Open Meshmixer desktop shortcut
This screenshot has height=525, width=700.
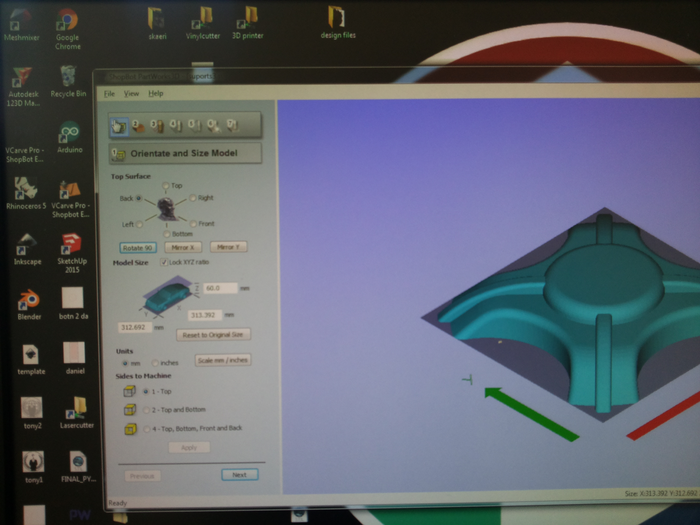pos(21,25)
